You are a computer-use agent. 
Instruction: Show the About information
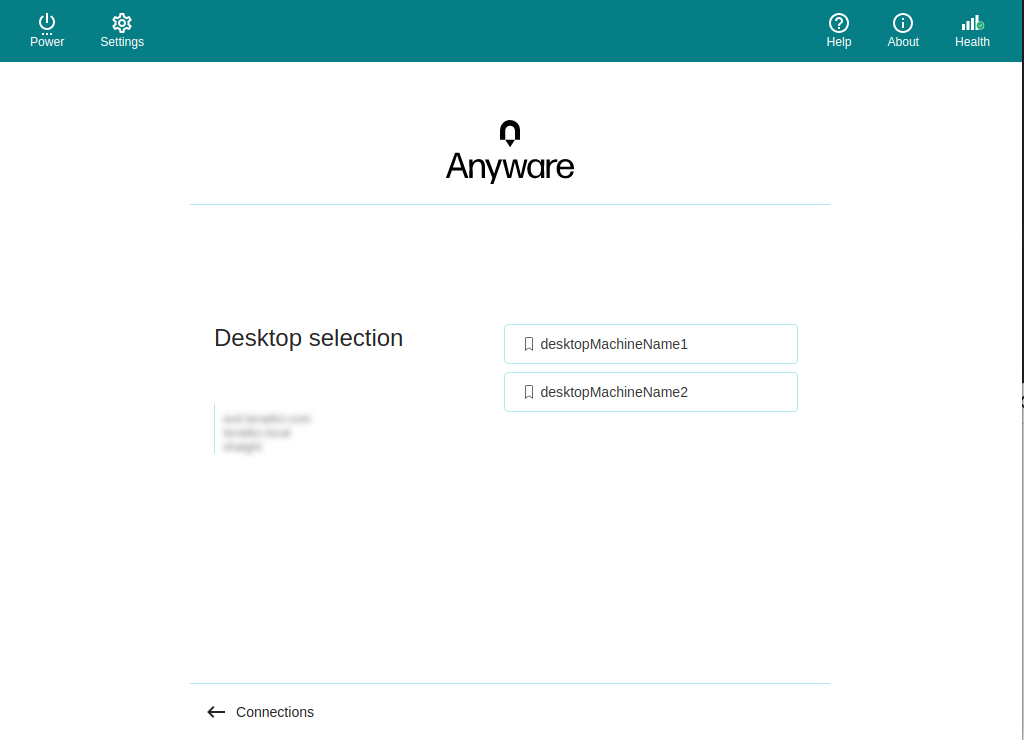[903, 31]
